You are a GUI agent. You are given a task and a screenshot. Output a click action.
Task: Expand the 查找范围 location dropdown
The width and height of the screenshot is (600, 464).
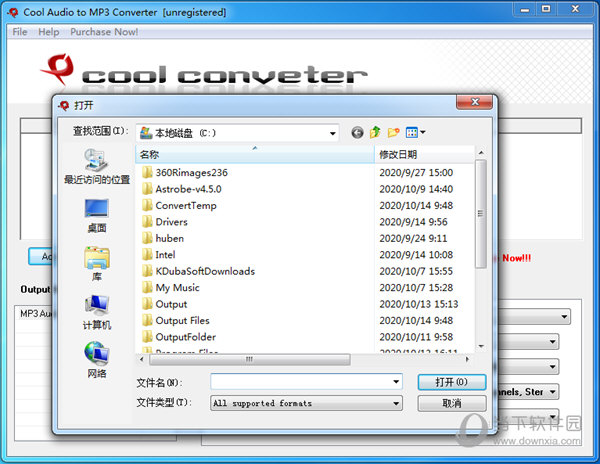point(333,133)
